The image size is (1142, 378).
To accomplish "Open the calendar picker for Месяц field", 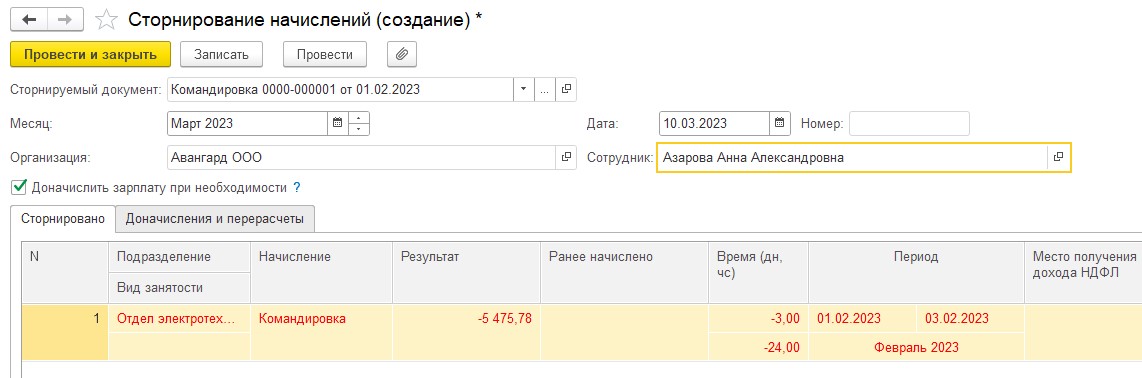I will click(337, 123).
